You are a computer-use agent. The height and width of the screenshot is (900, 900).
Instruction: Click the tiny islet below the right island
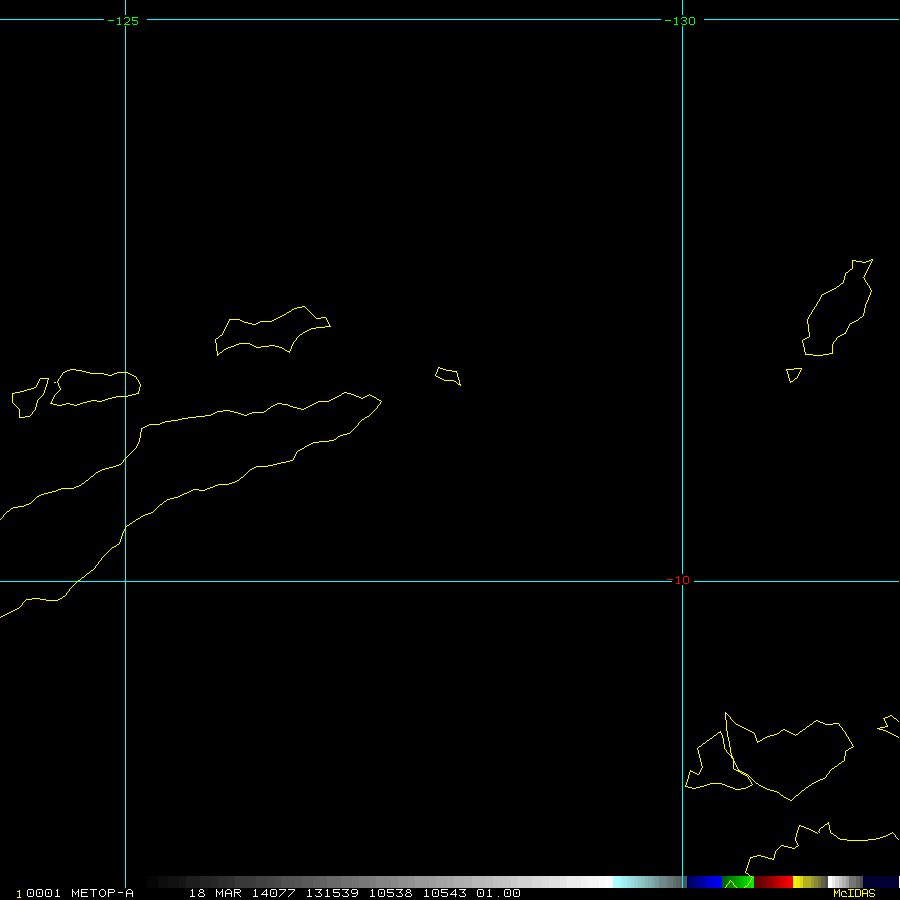pyautogui.click(x=793, y=374)
